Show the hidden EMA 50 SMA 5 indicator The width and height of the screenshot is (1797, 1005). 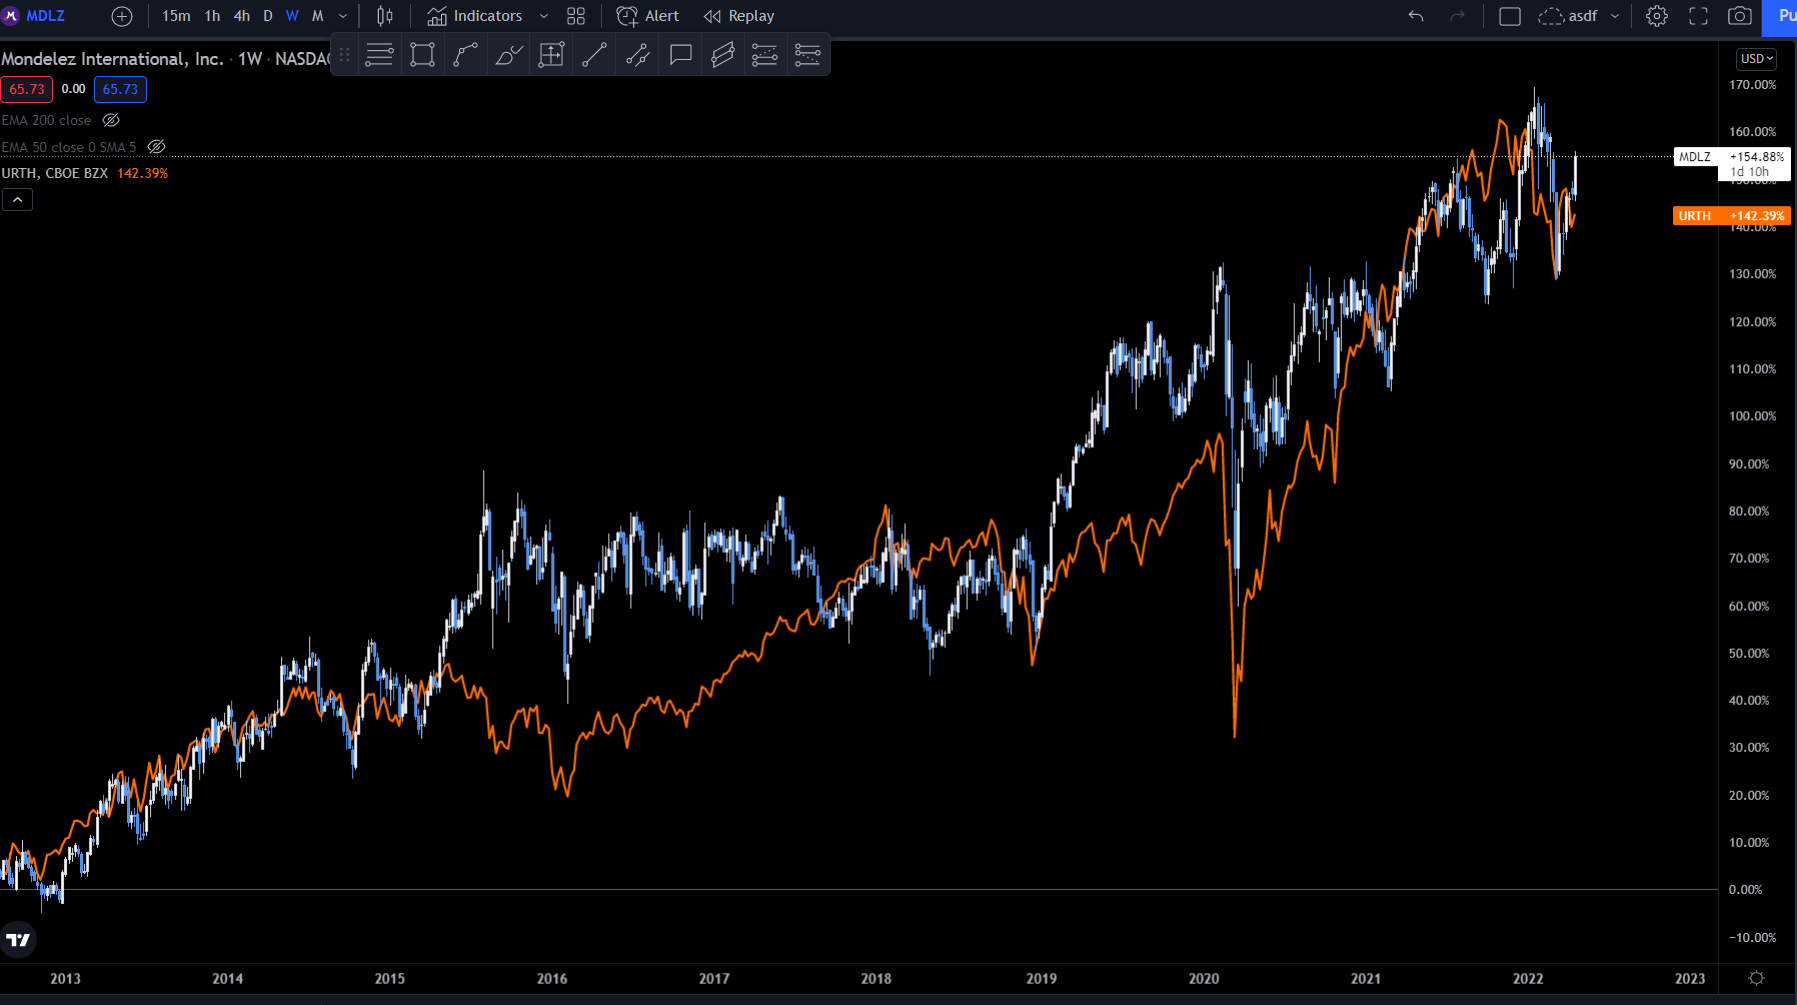tap(156, 147)
